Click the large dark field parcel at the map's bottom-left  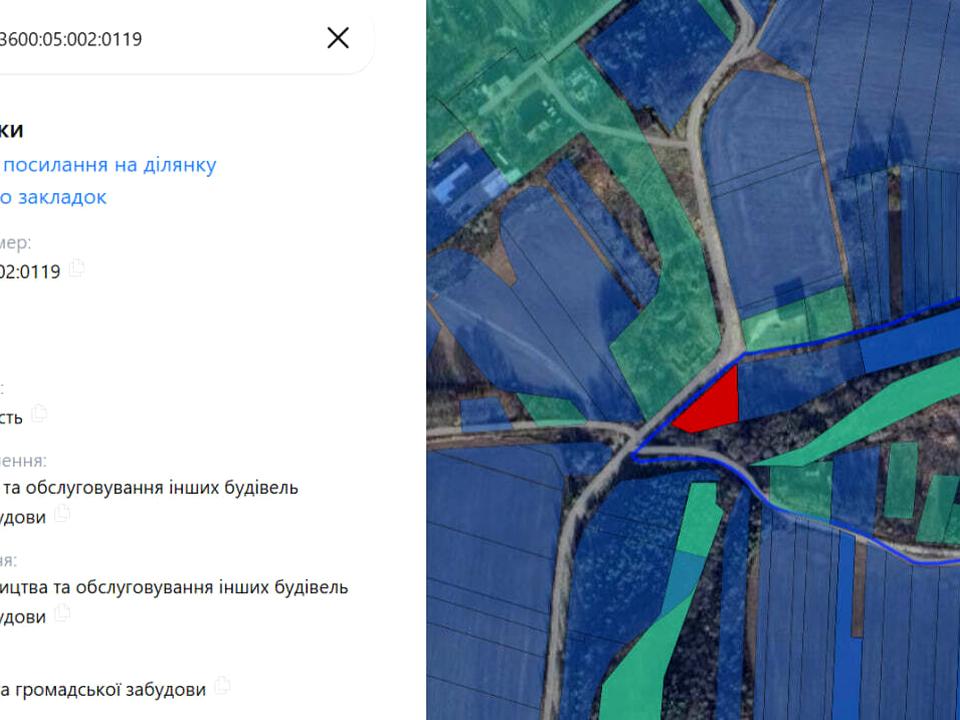490,582
